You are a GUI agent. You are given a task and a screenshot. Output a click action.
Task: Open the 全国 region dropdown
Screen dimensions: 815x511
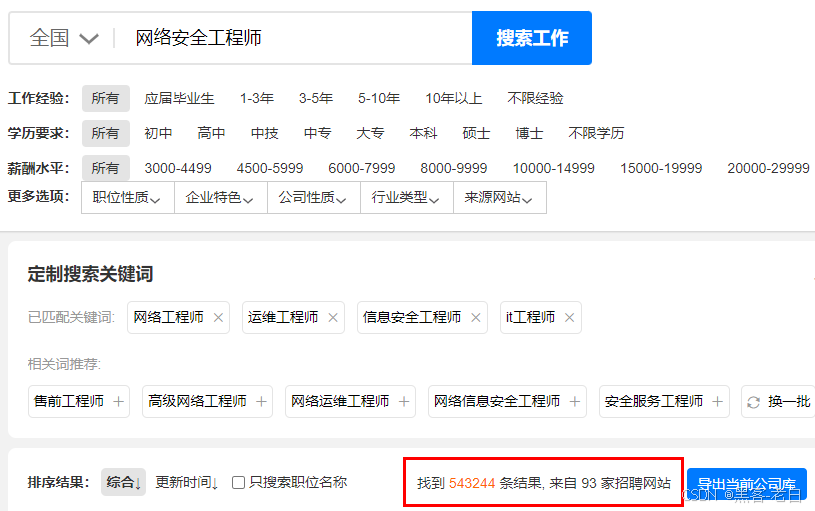[x=63, y=38]
